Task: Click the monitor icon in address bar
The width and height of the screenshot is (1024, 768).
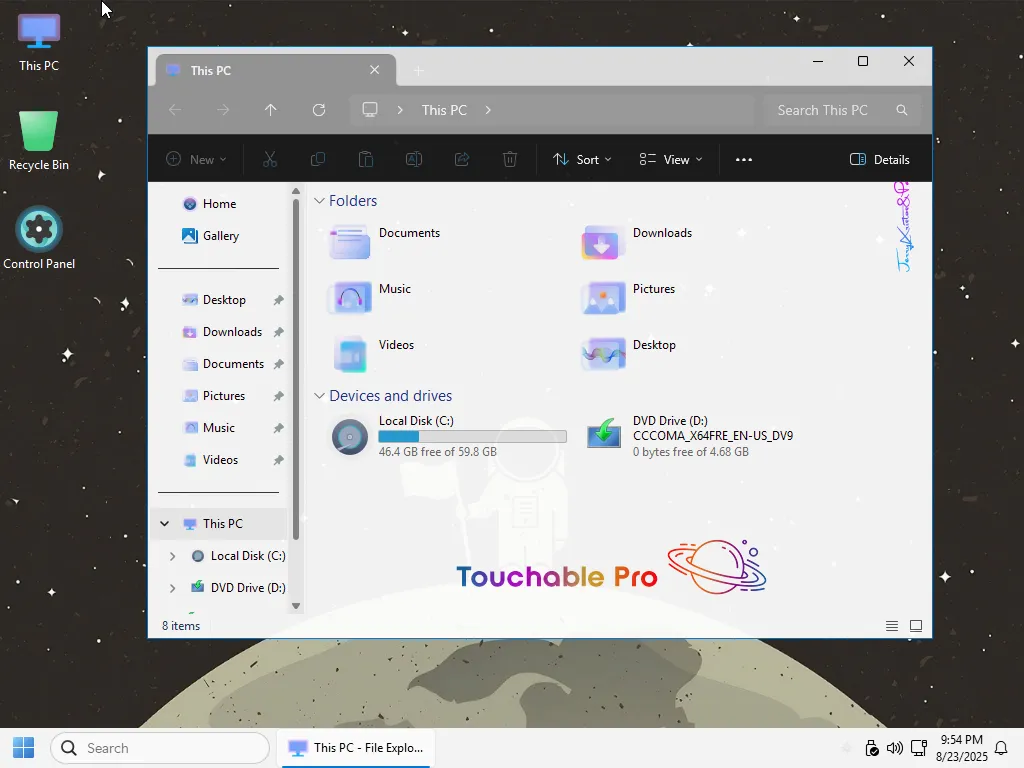Action: pyautogui.click(x=370, y=110)
